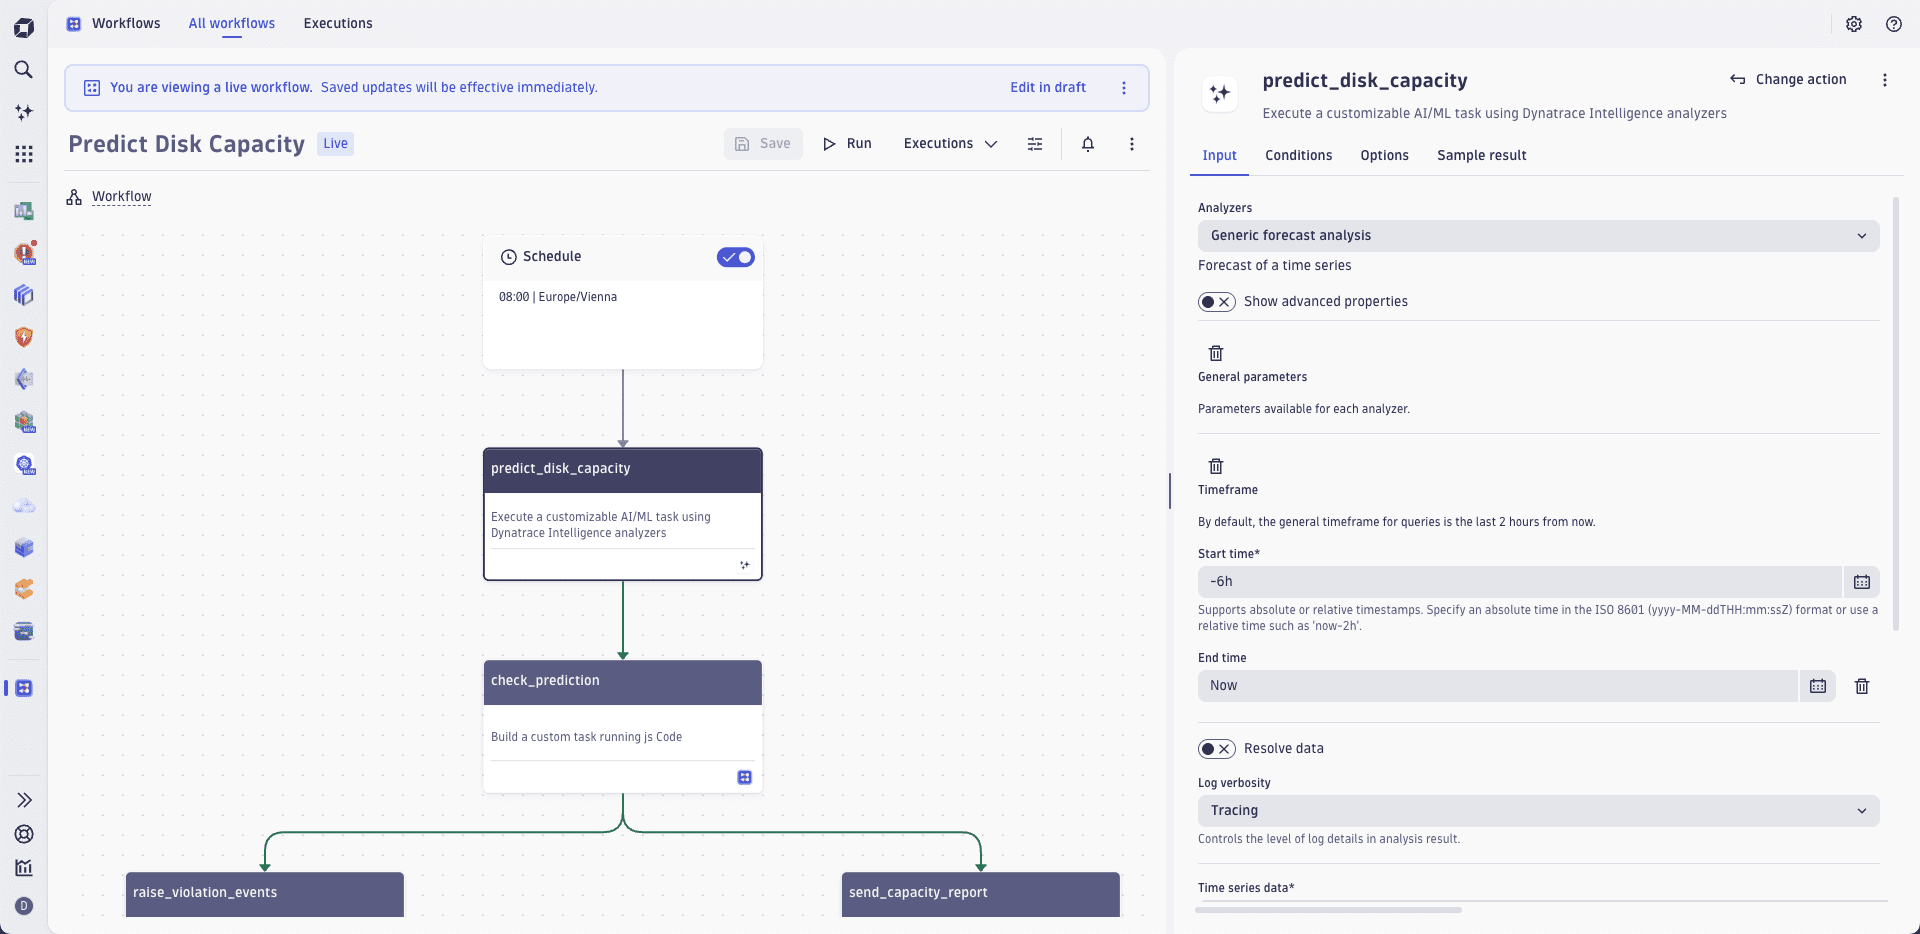Open the Analyzers dropdown showing Generic forecast analysis
The height and width of the screenshot is (934, 1920).
tap(1538, 235)
